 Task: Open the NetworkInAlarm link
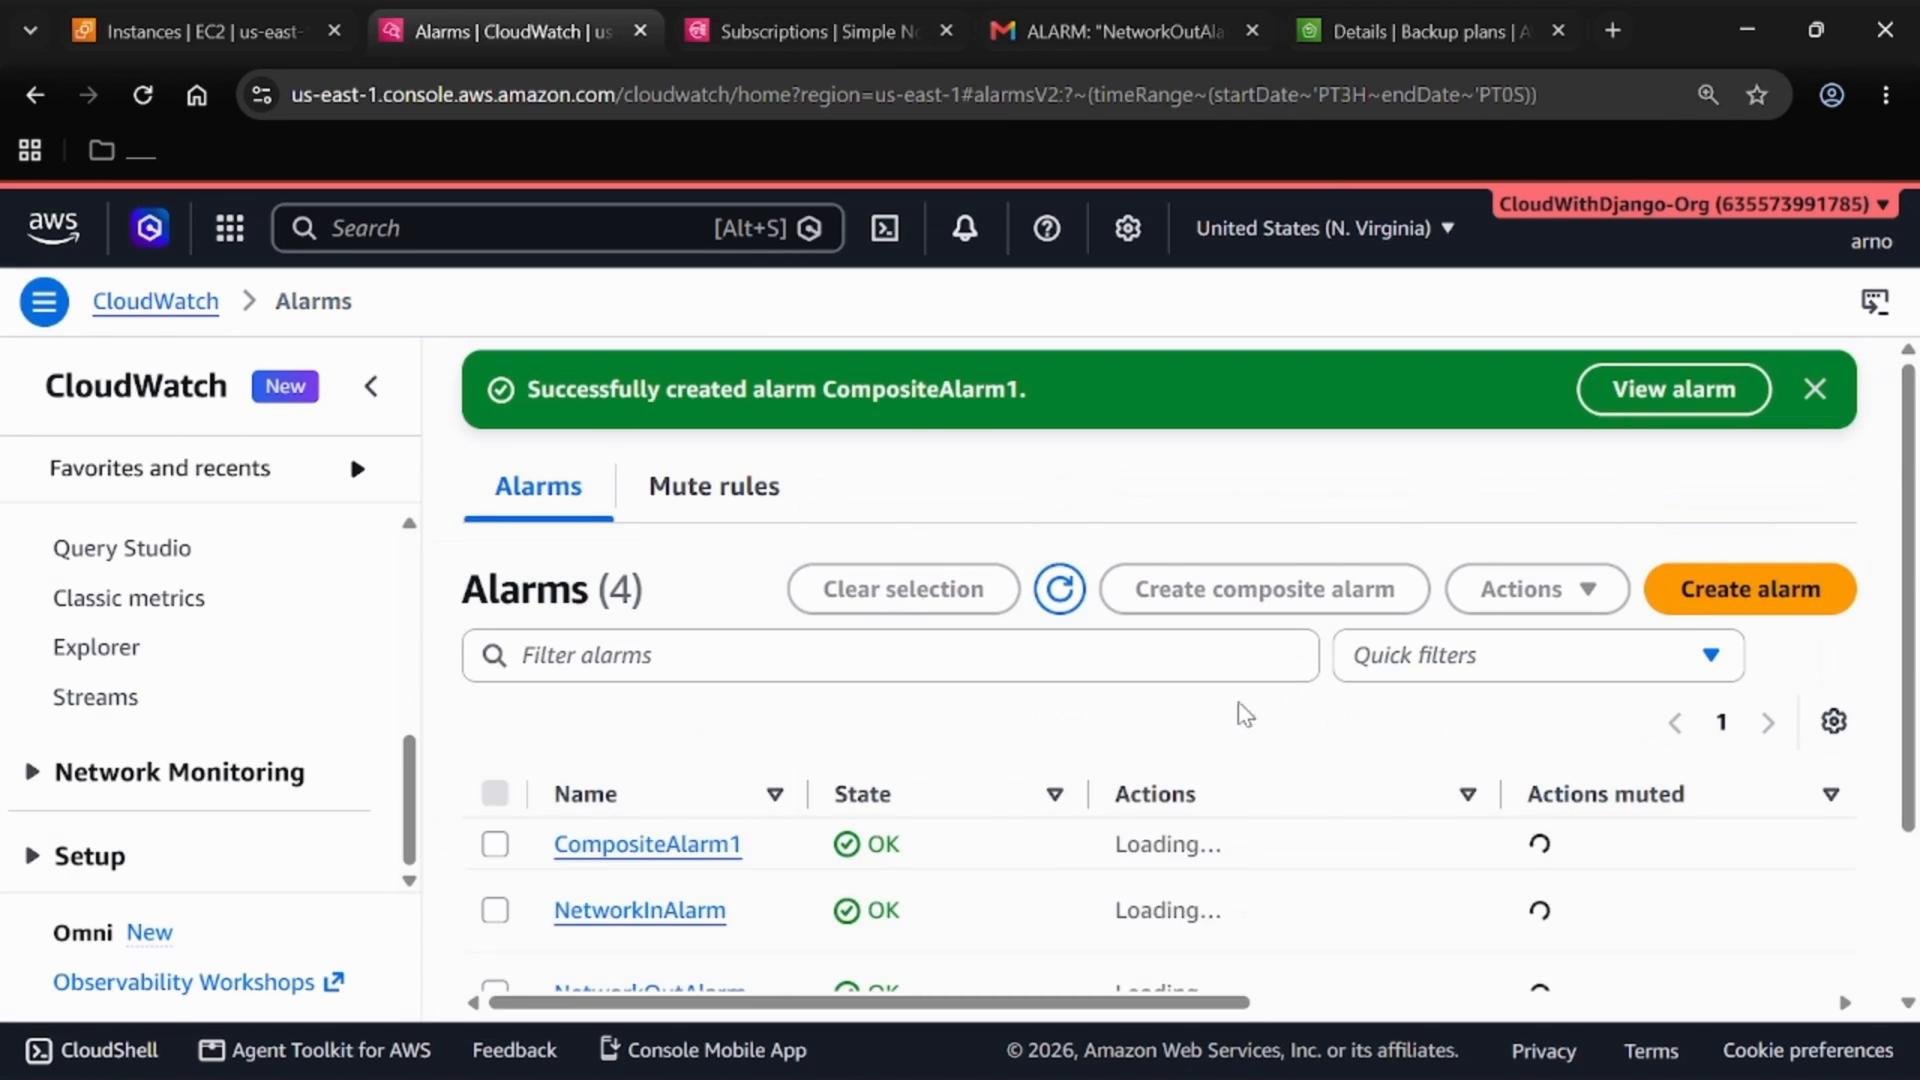coord(640,910)
